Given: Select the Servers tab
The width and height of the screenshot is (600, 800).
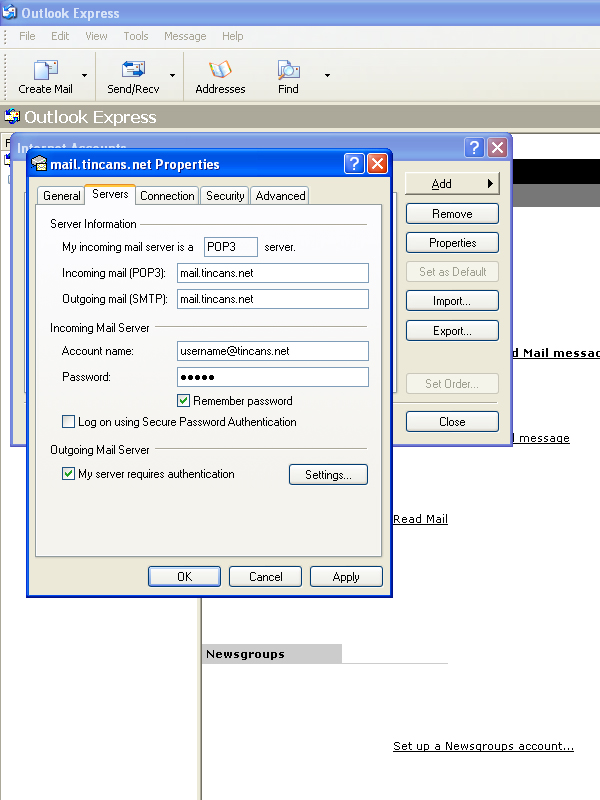Looking at the screenshot, I should pos(110,194).
